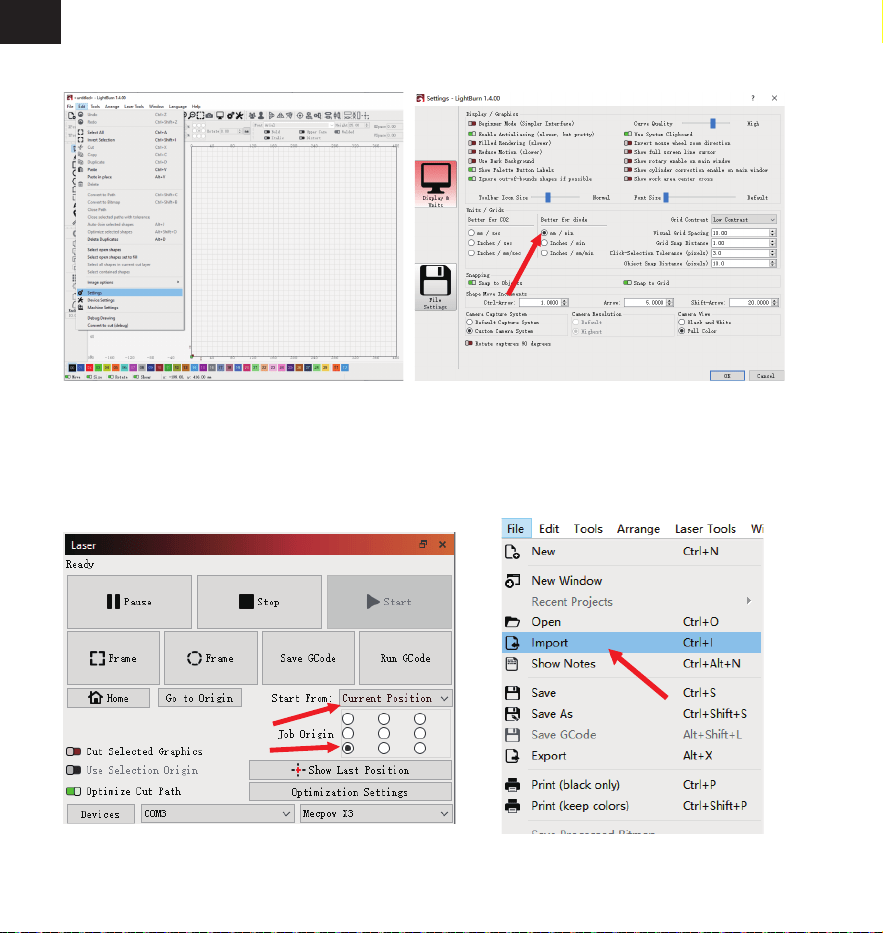This screenshot has width=883, height=933.
Task: Click the Ctrl-Arrow increment stepper
Action: point(565,302)
